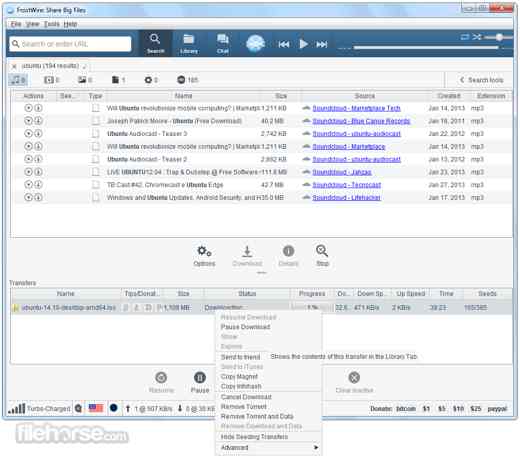Viewport: 520px width, 459px height.
Task: Filter results by video files
Action: click(51, 80)
